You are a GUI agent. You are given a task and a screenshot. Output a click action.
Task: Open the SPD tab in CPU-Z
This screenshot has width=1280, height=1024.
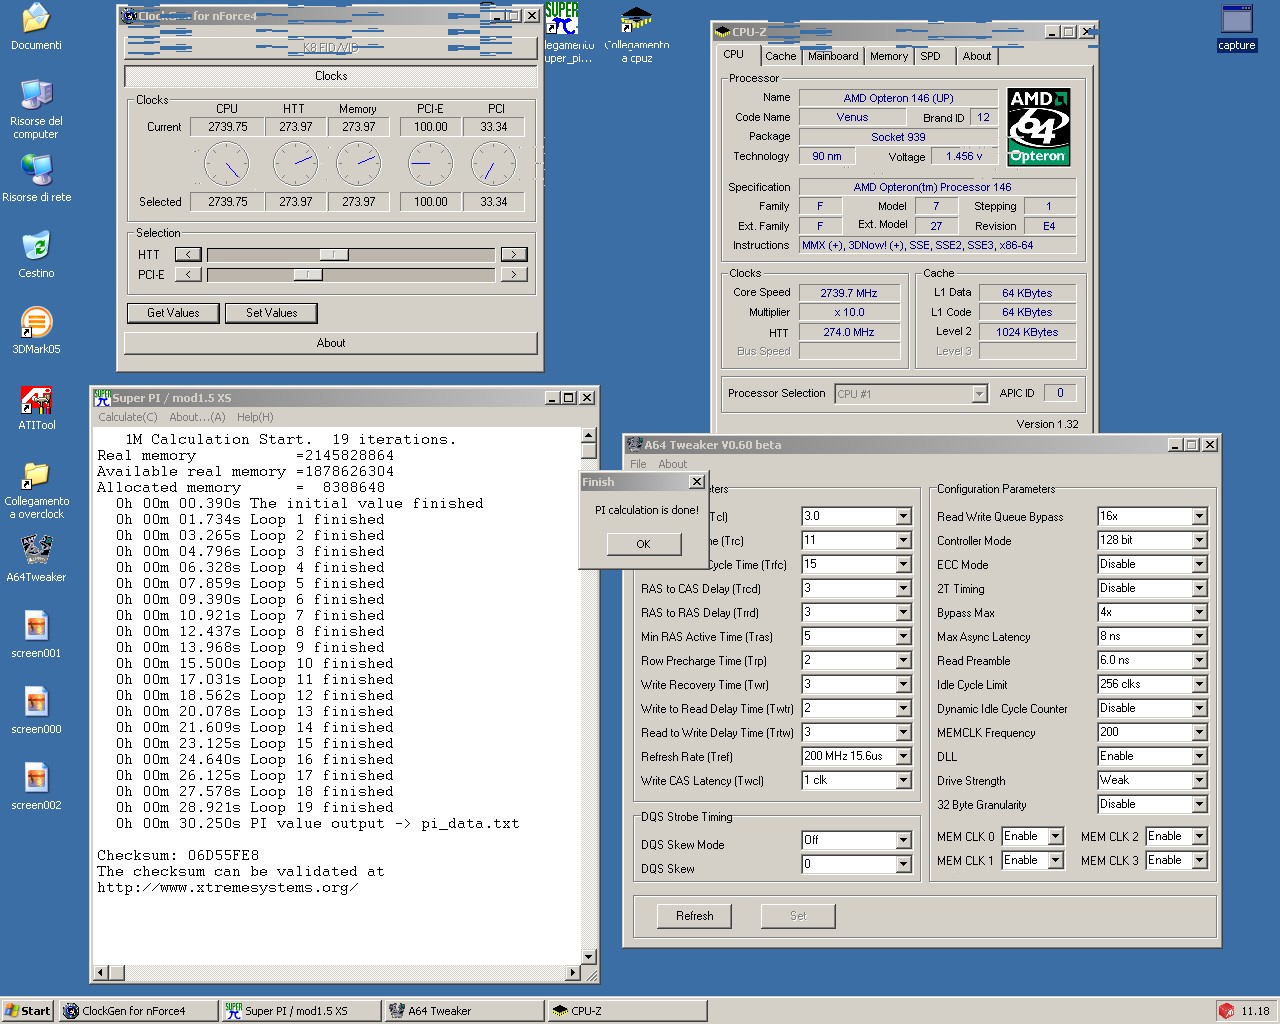pos(931,57)
